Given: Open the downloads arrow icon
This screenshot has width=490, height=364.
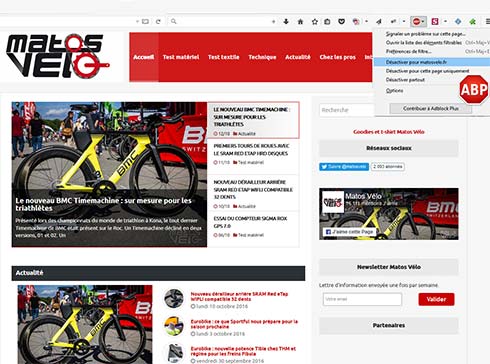Looking at the screenshot, I should [x=286, y=22].
